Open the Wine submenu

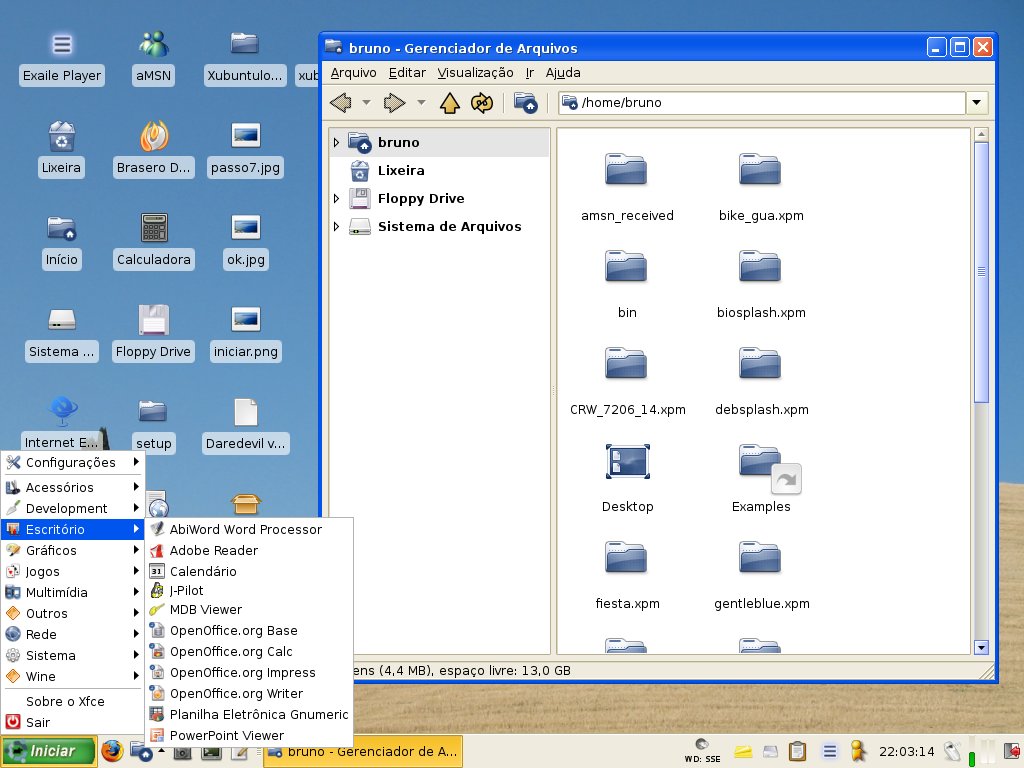(72, 677)
